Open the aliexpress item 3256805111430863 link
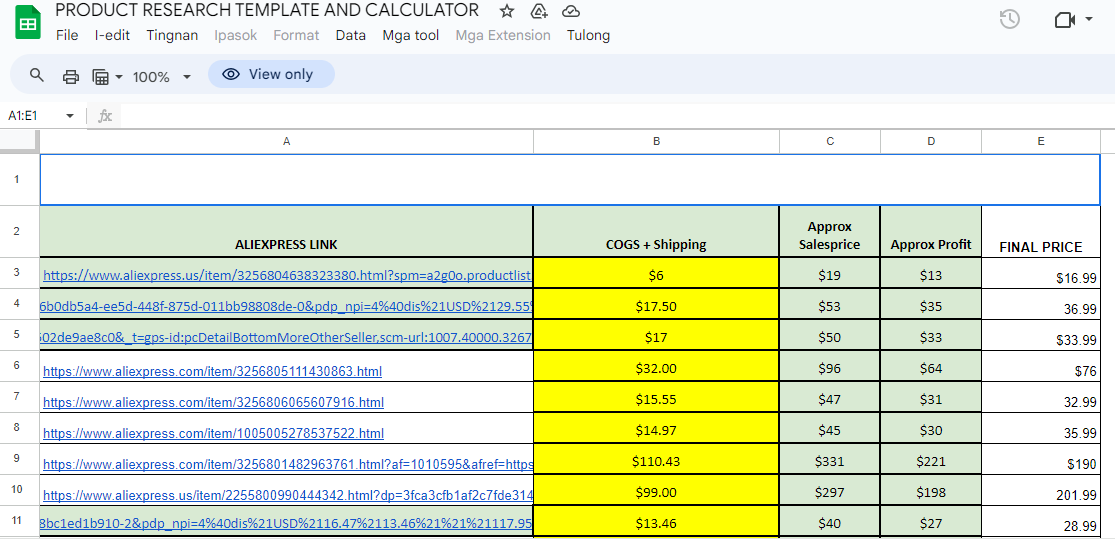The height and width of the screenshot is (539, 1115). (213, 371)
